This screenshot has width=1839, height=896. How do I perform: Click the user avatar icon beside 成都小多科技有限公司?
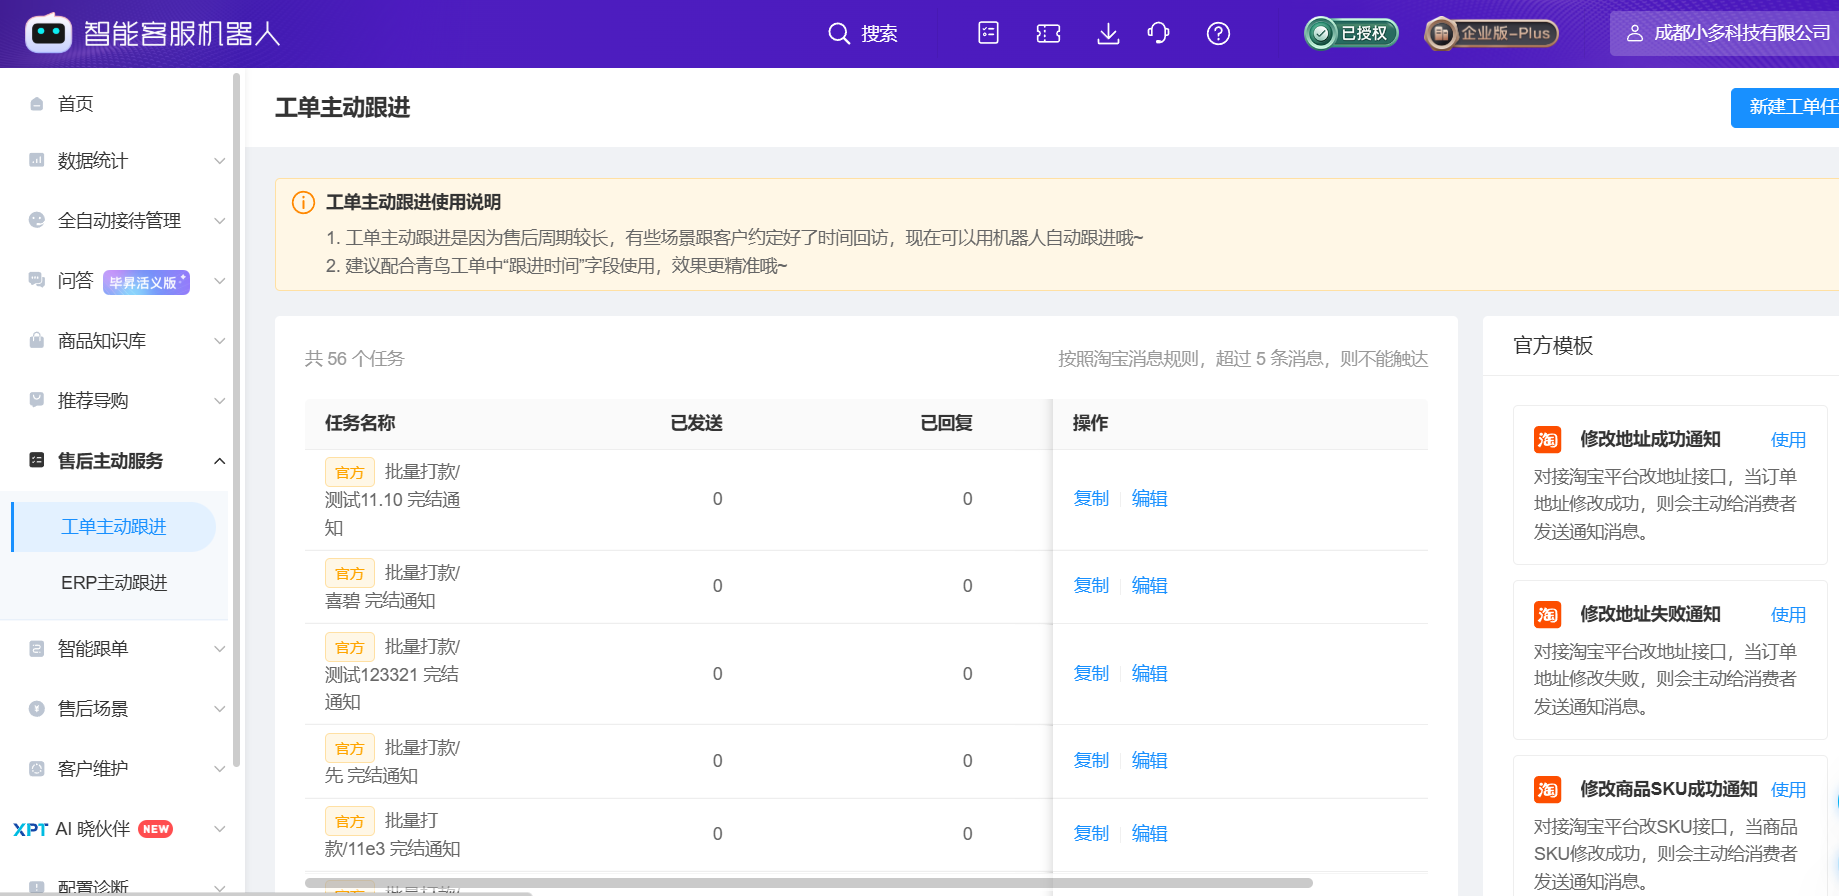click(1635, 33)
